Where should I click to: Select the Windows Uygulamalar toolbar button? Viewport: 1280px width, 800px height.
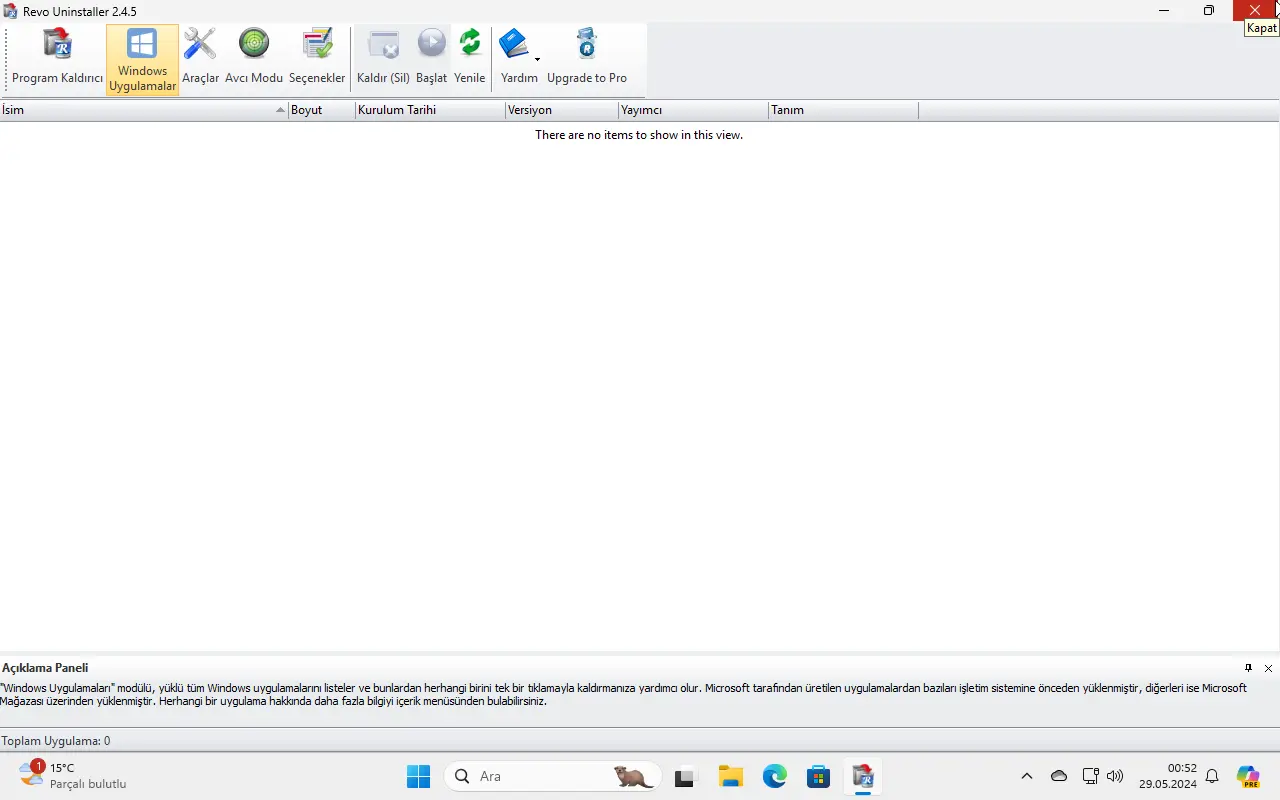coord(142,60)
